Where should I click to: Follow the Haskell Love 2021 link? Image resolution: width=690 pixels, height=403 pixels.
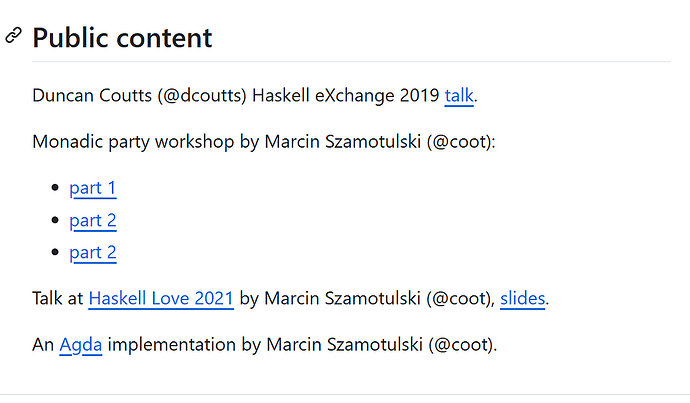coord(161,298)
